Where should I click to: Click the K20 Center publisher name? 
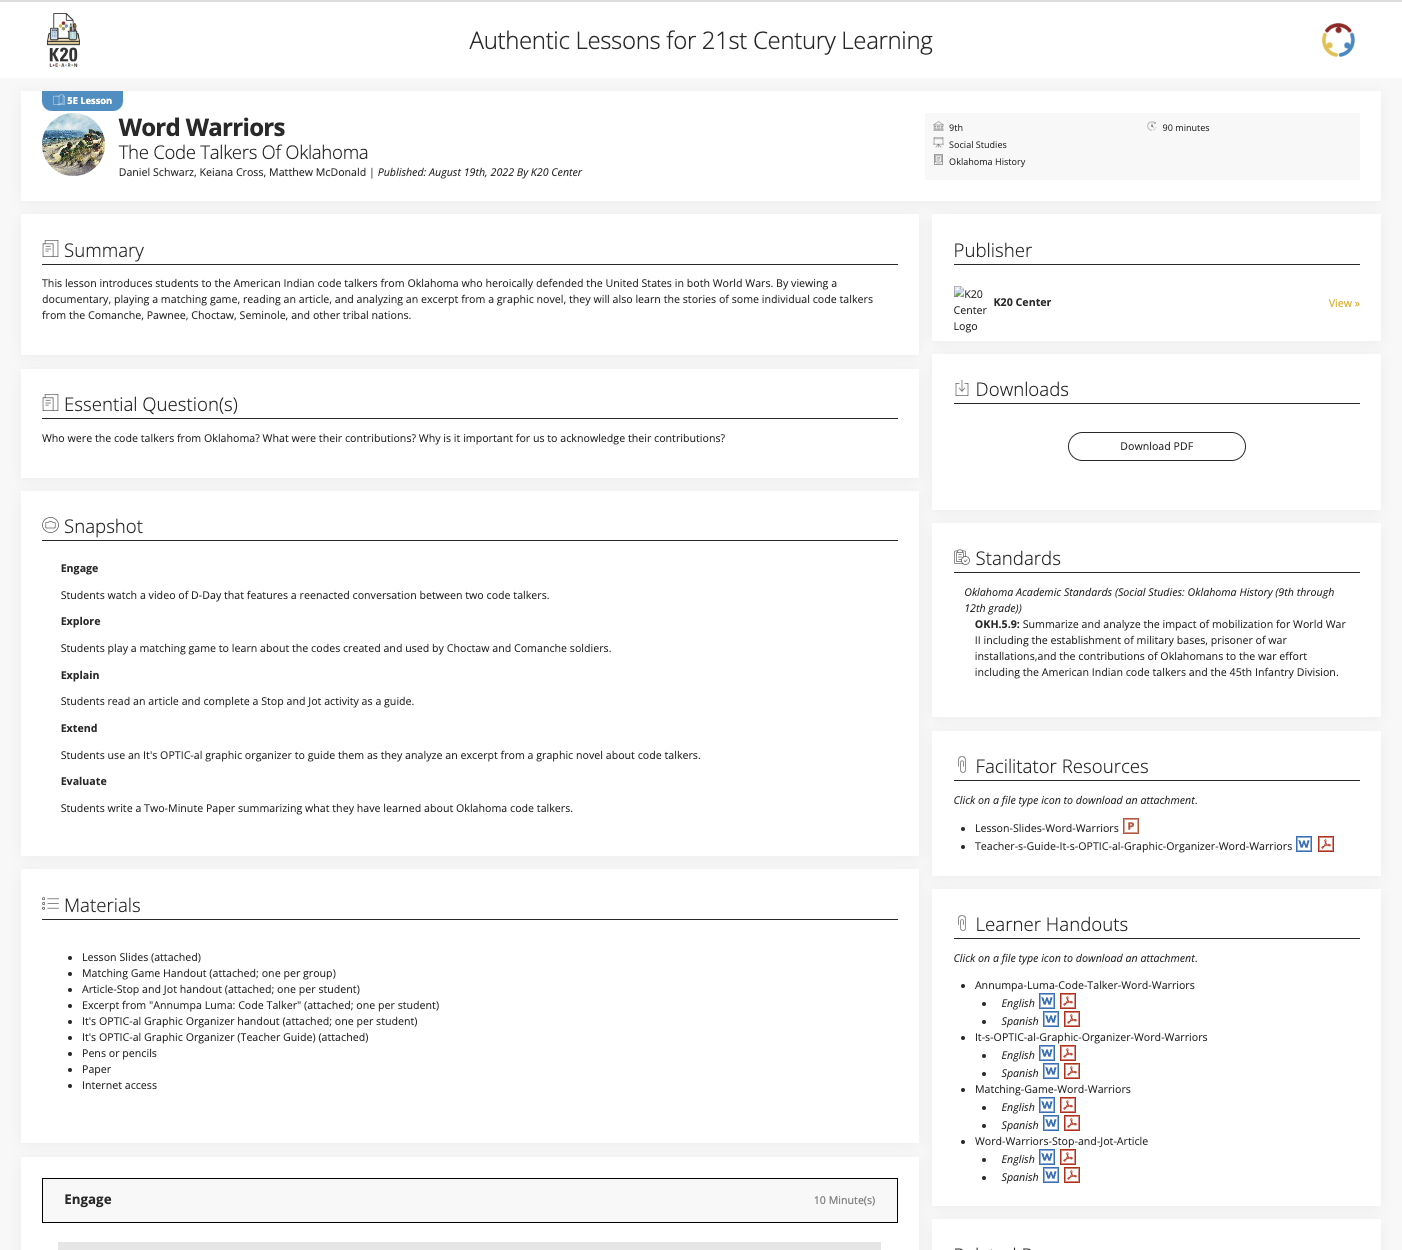[x=1022, y=302]
